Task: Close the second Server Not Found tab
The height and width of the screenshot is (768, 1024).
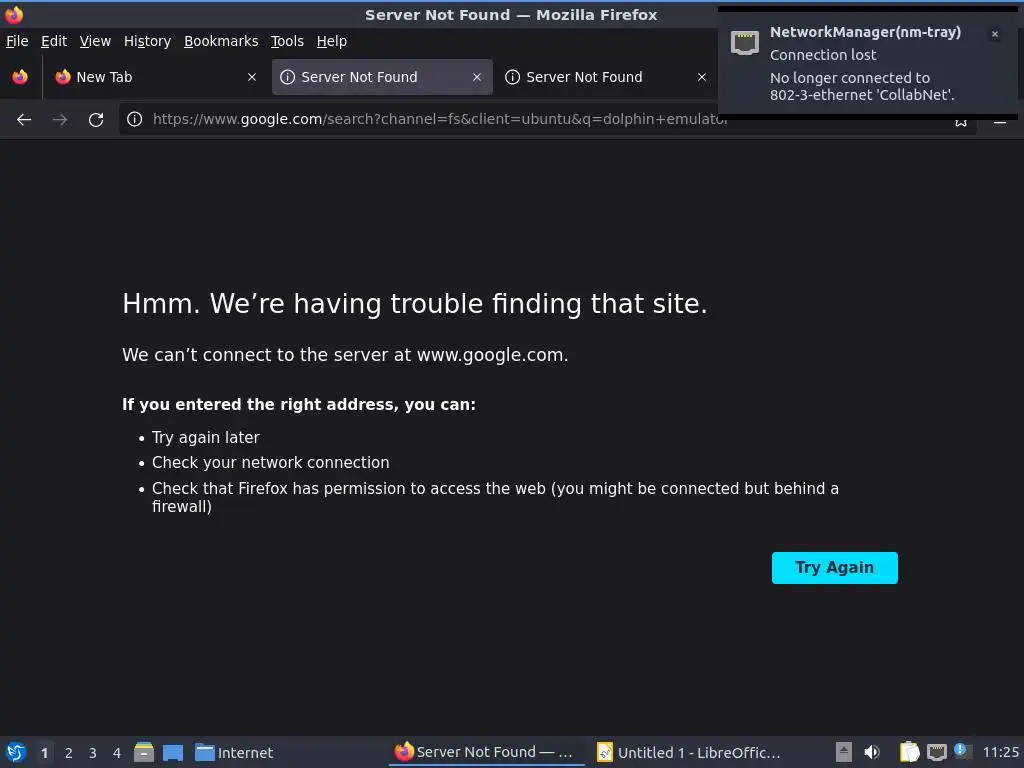Action: 702,77
